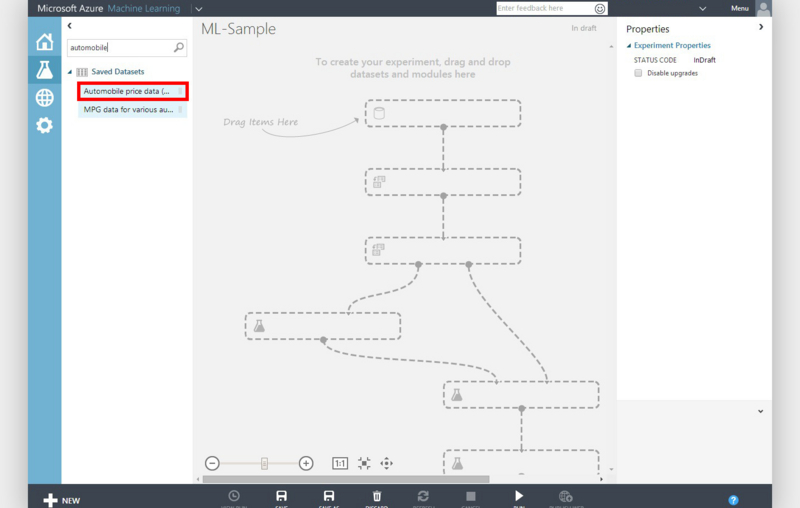The width and height of the screenshot is (800, 508).
Task: Click the Save As icon
Action: pyautogui.click(x=329, y=496)
